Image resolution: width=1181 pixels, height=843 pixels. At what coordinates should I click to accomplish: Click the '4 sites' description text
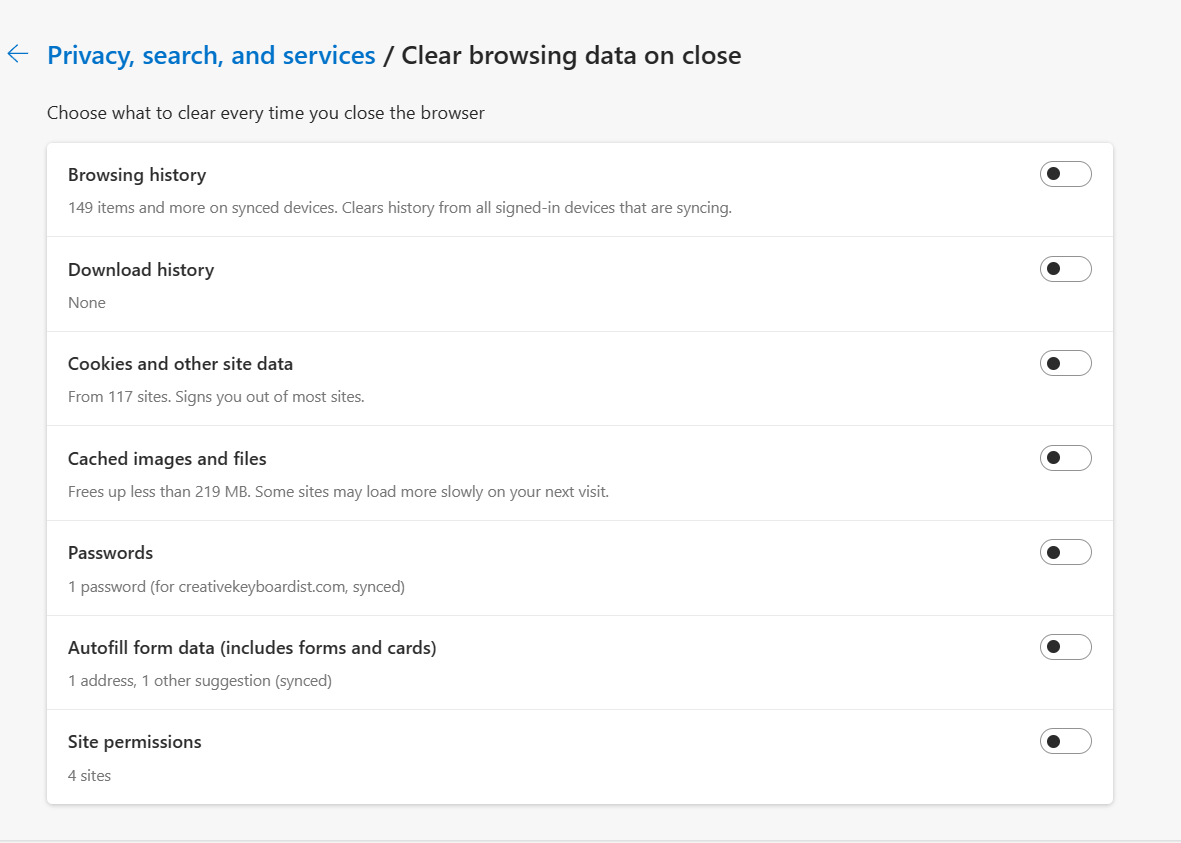89,775
